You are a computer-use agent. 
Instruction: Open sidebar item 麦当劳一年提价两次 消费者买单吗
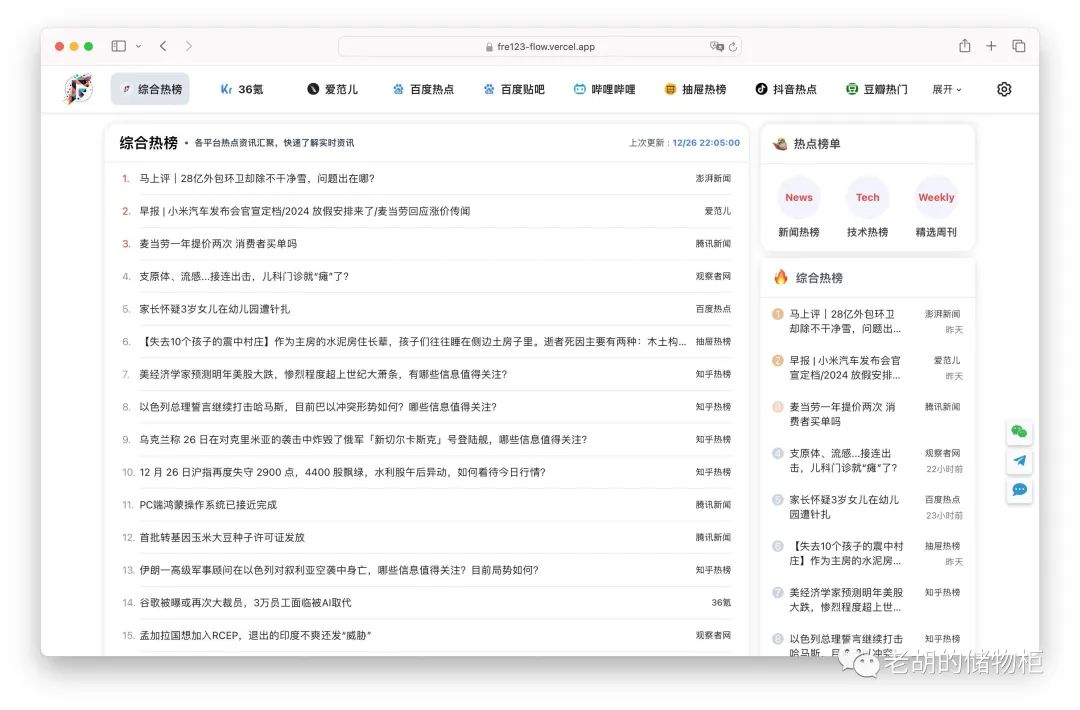[x=842, y=414]
